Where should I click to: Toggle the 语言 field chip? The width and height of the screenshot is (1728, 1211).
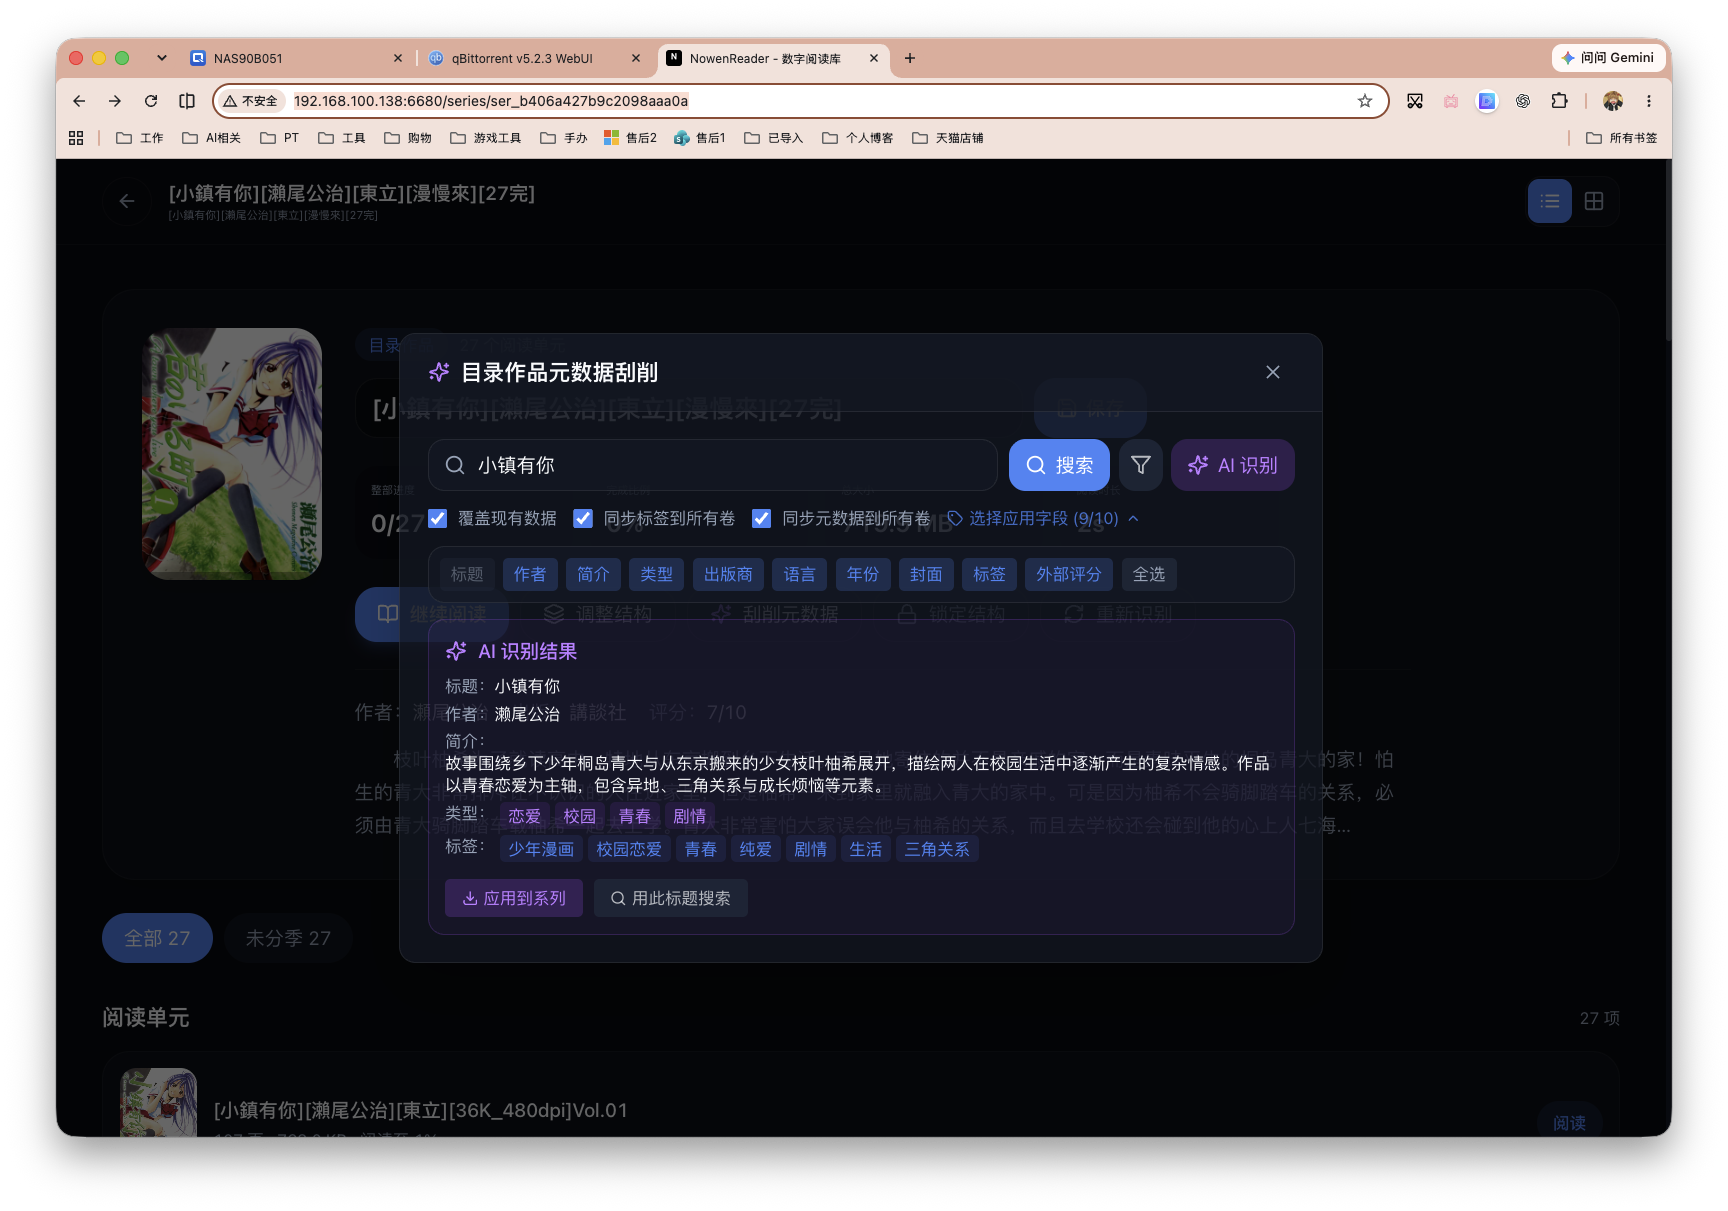[x=799, y=574]
